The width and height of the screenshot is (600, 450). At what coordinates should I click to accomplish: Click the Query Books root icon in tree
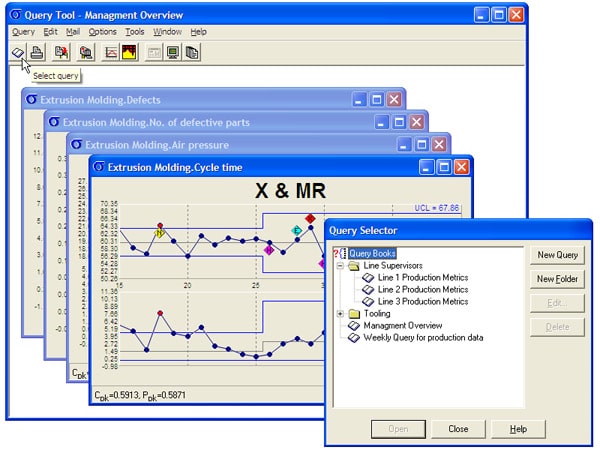[x=340, y=254]
